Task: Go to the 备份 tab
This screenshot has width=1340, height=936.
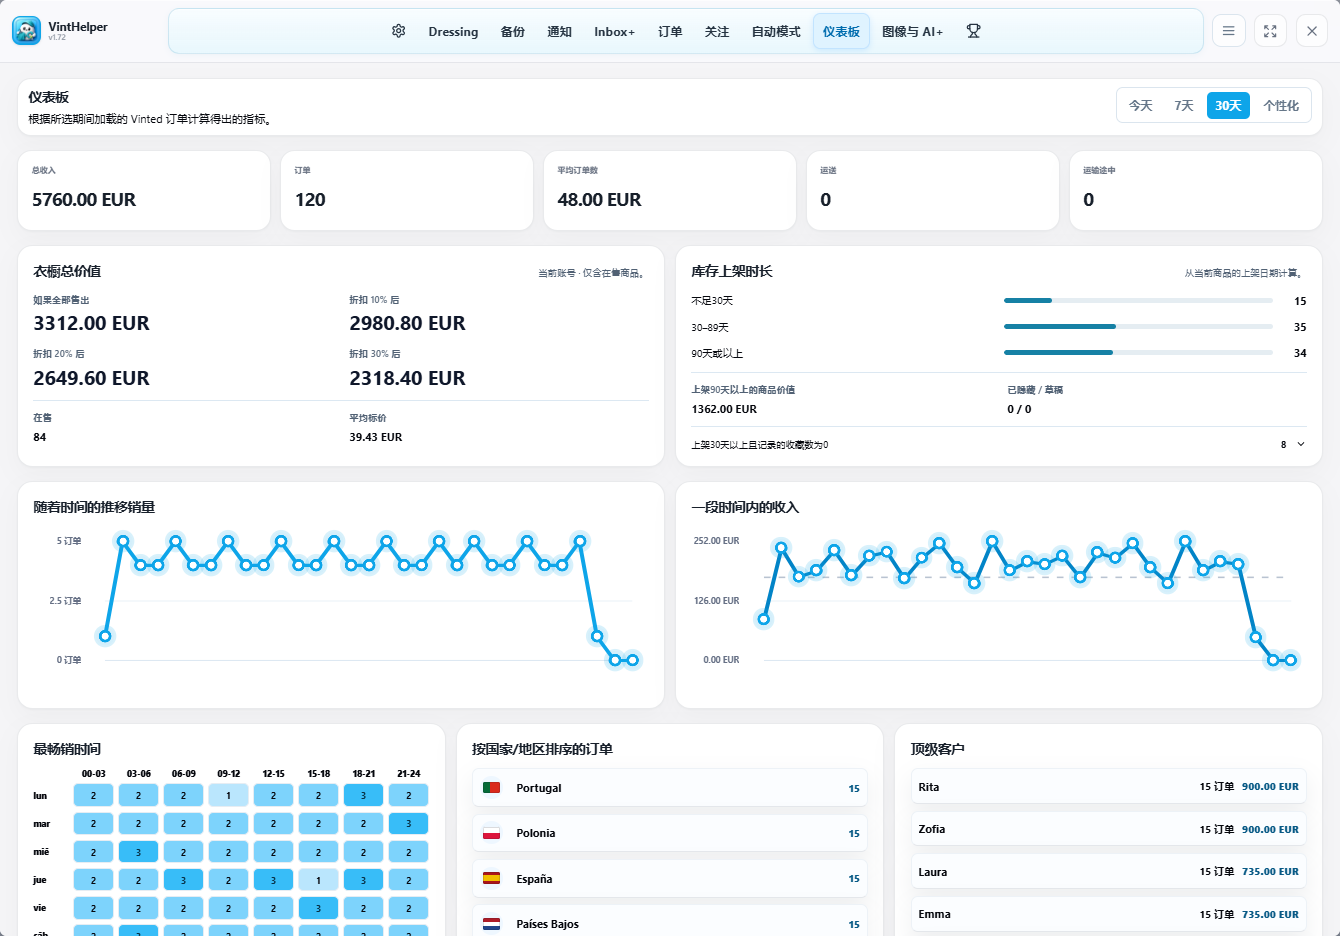Action: tap(513, 32)
